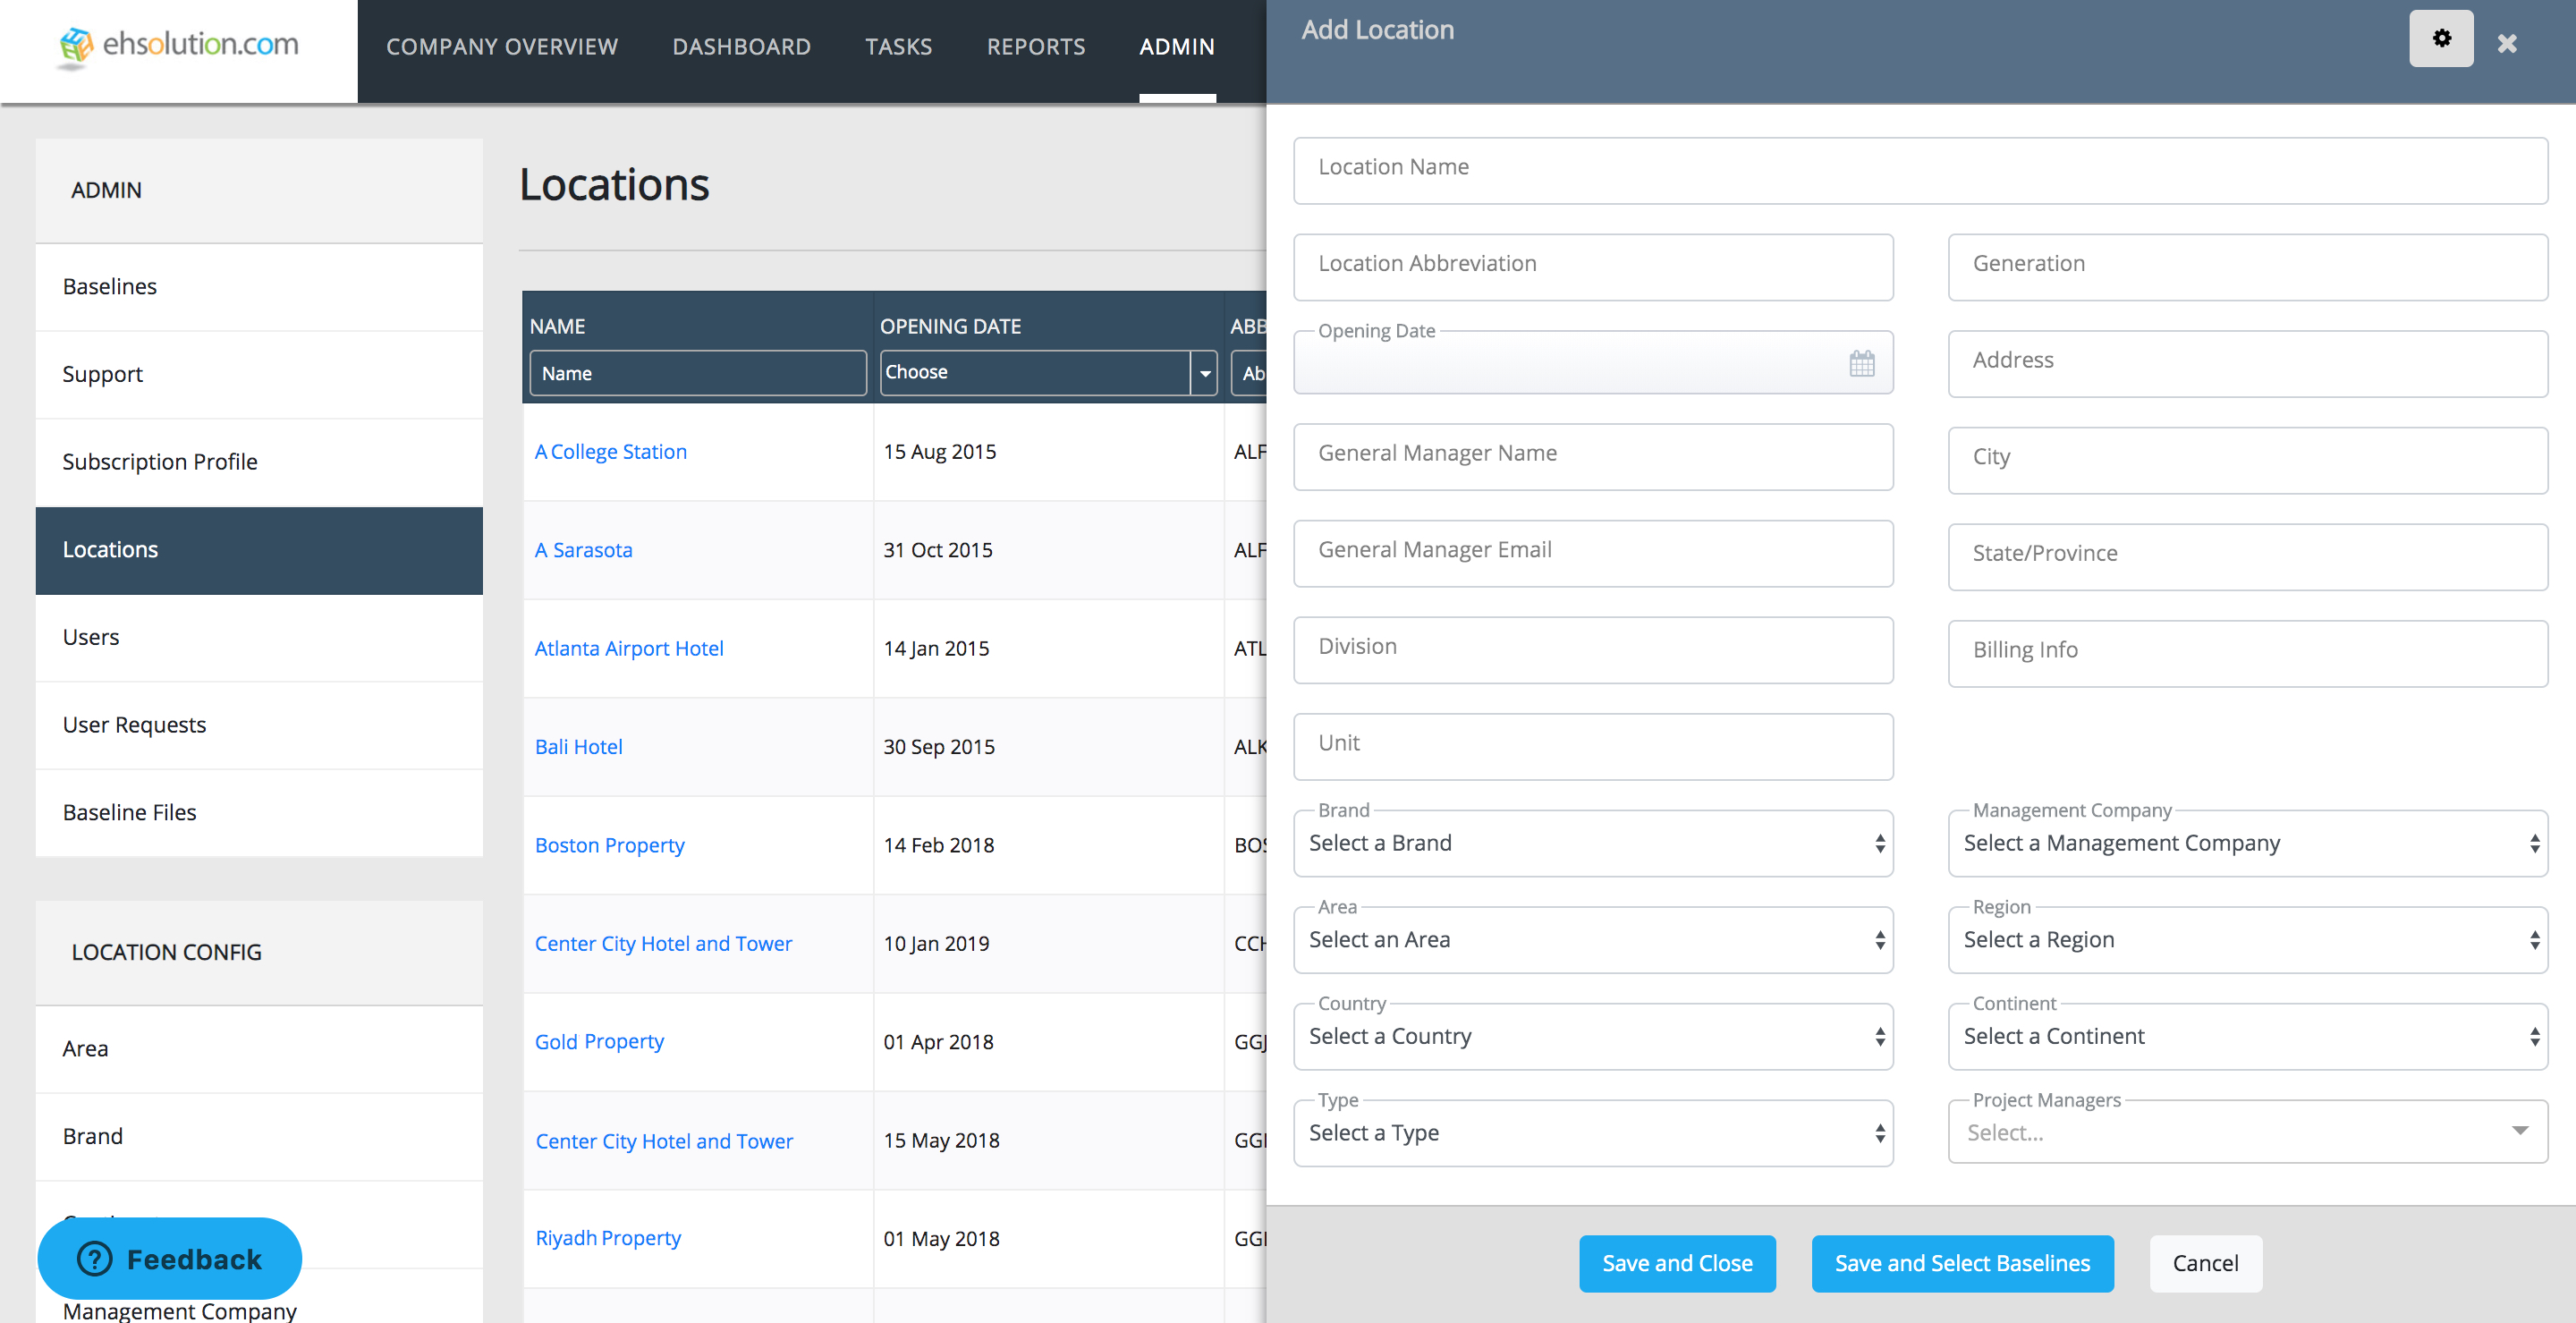Expand the Continent dropdown
The image size is (2576, 1323).
point(2247,1037)
